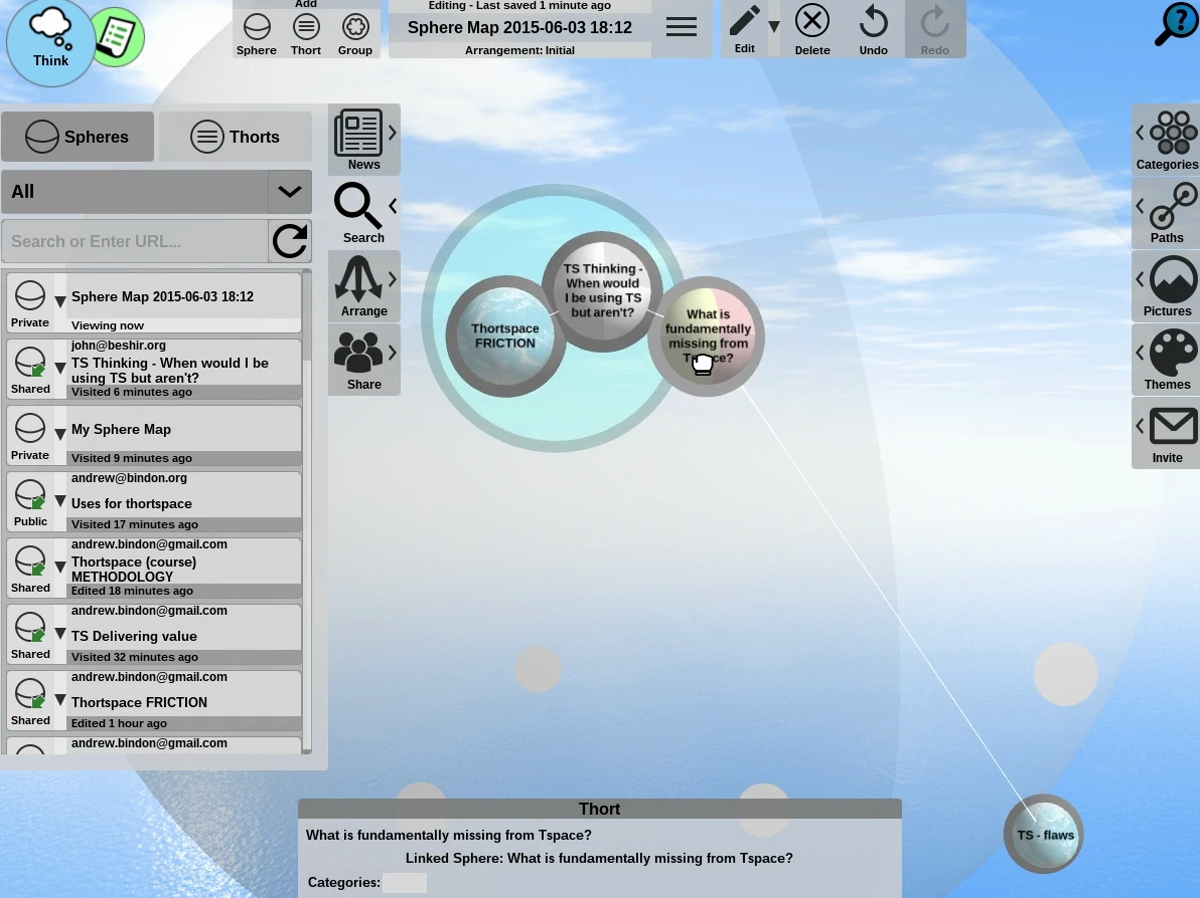This screenshot has width=1200, height=898.
Task: Expand the News panel chevron
Action: [x=393, y=132]
